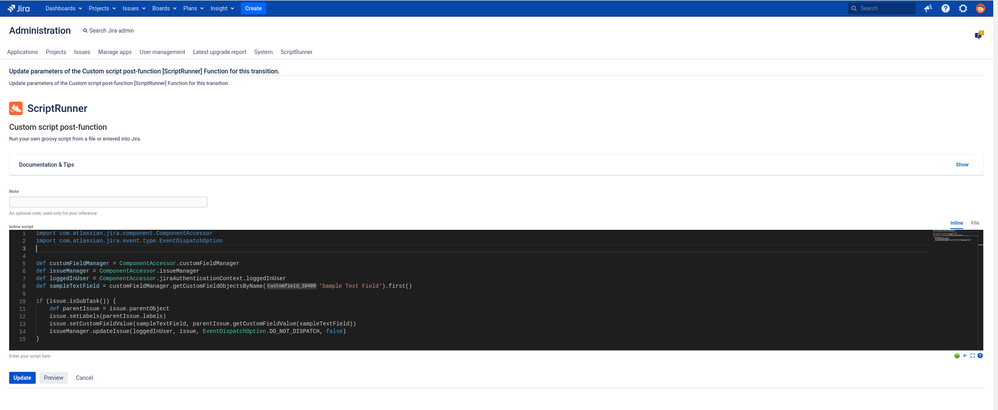
Task: Click the Create button
Action: (253, 8)
